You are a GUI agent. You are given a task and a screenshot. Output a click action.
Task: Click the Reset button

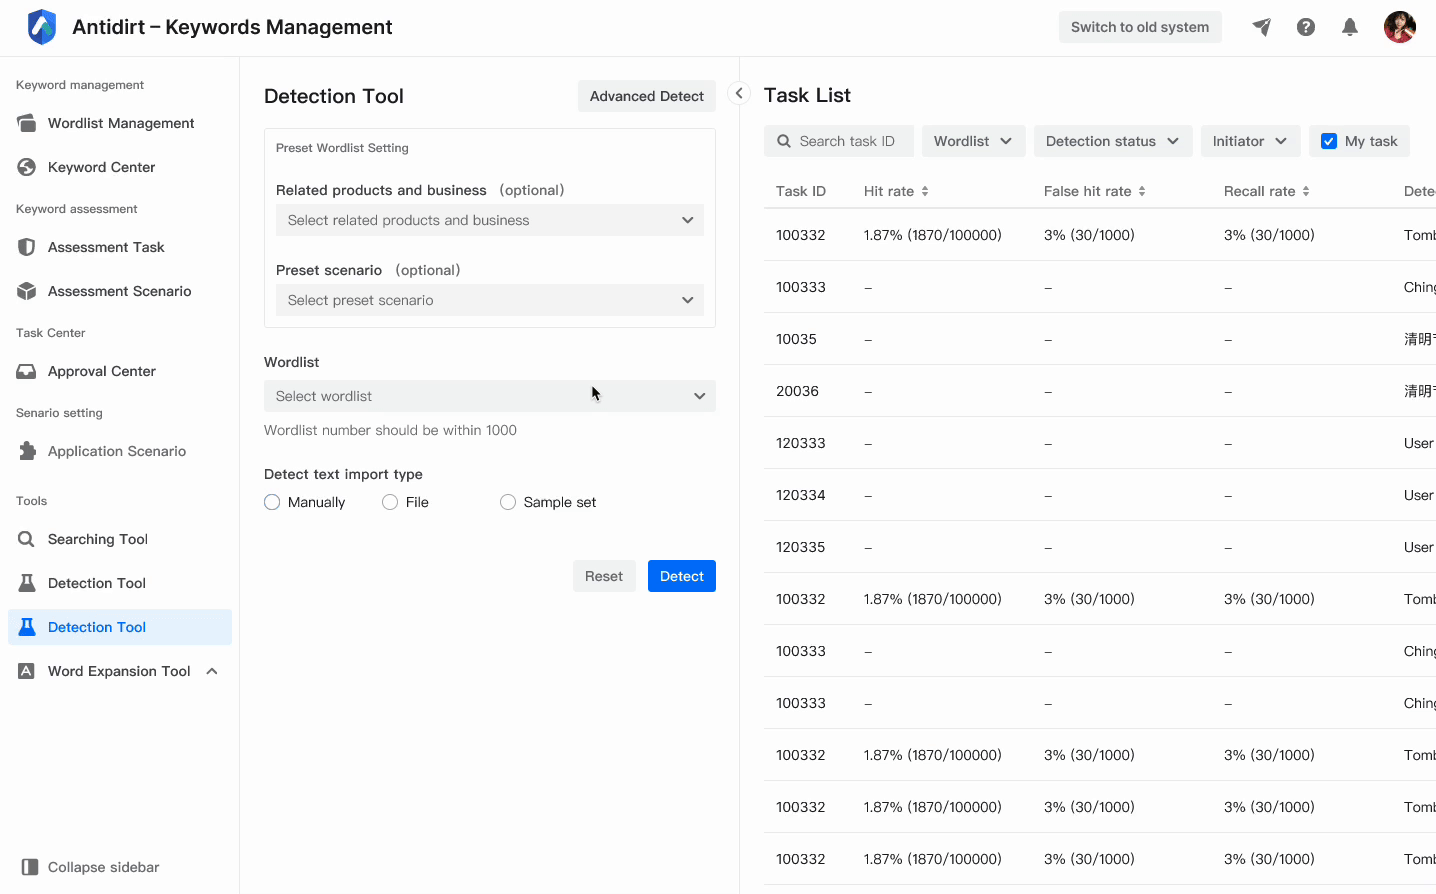pos(604,576)
